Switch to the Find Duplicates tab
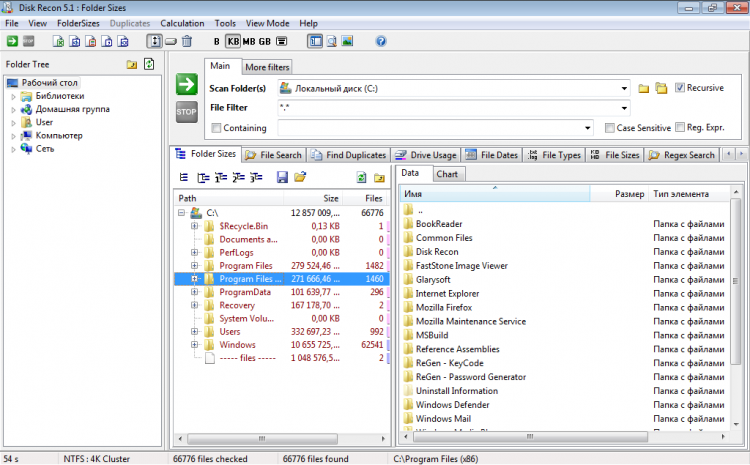This screenshot has height=465, width=750. (349, 155)
